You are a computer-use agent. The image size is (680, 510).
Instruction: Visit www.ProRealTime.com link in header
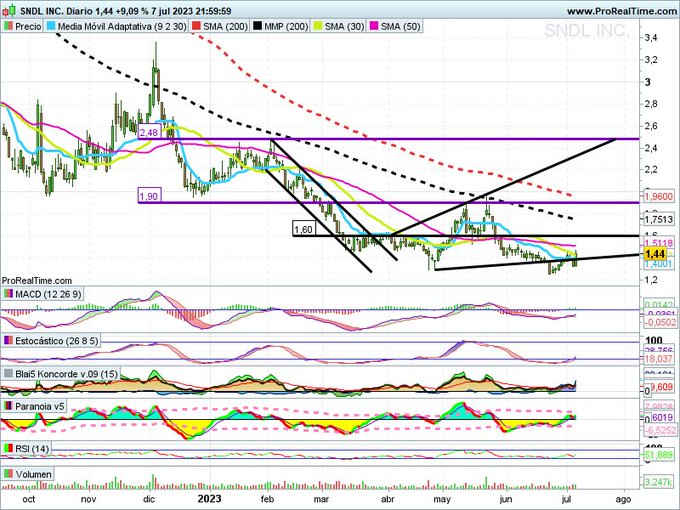(x=621, y=11)
